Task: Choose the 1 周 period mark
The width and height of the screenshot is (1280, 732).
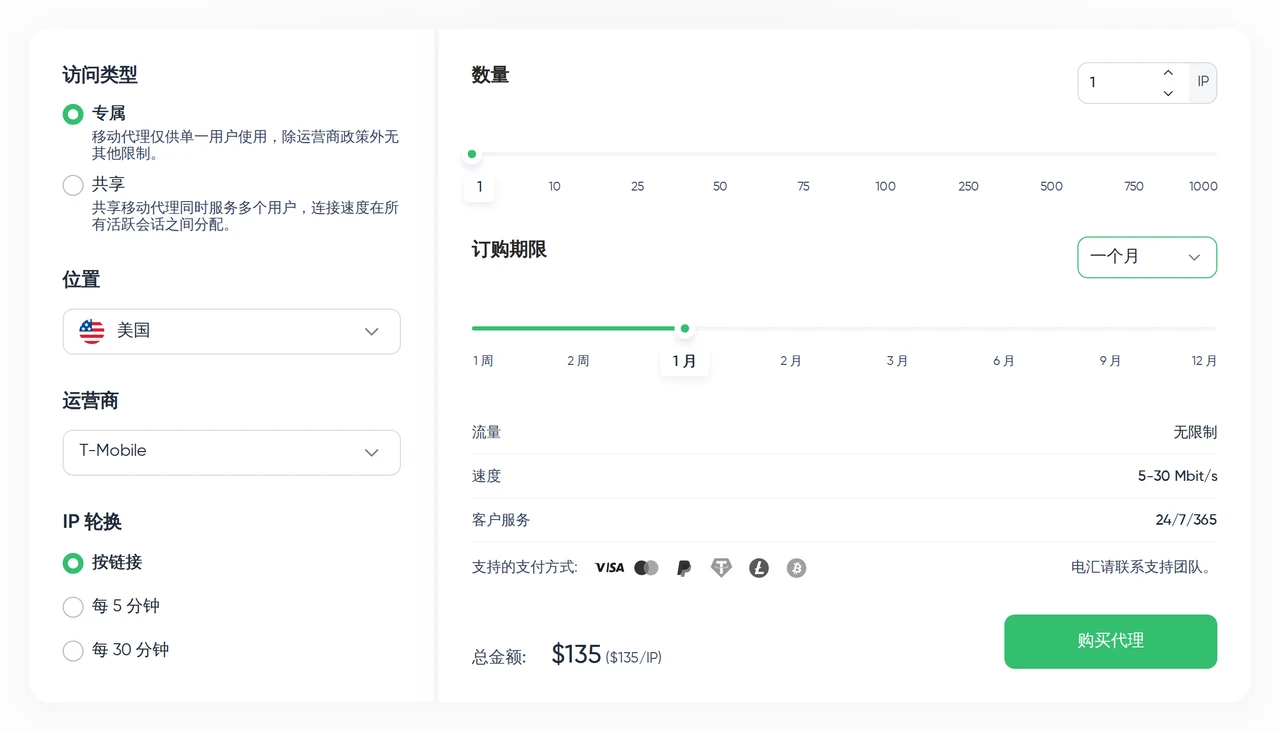Action: tap(483, 361)
